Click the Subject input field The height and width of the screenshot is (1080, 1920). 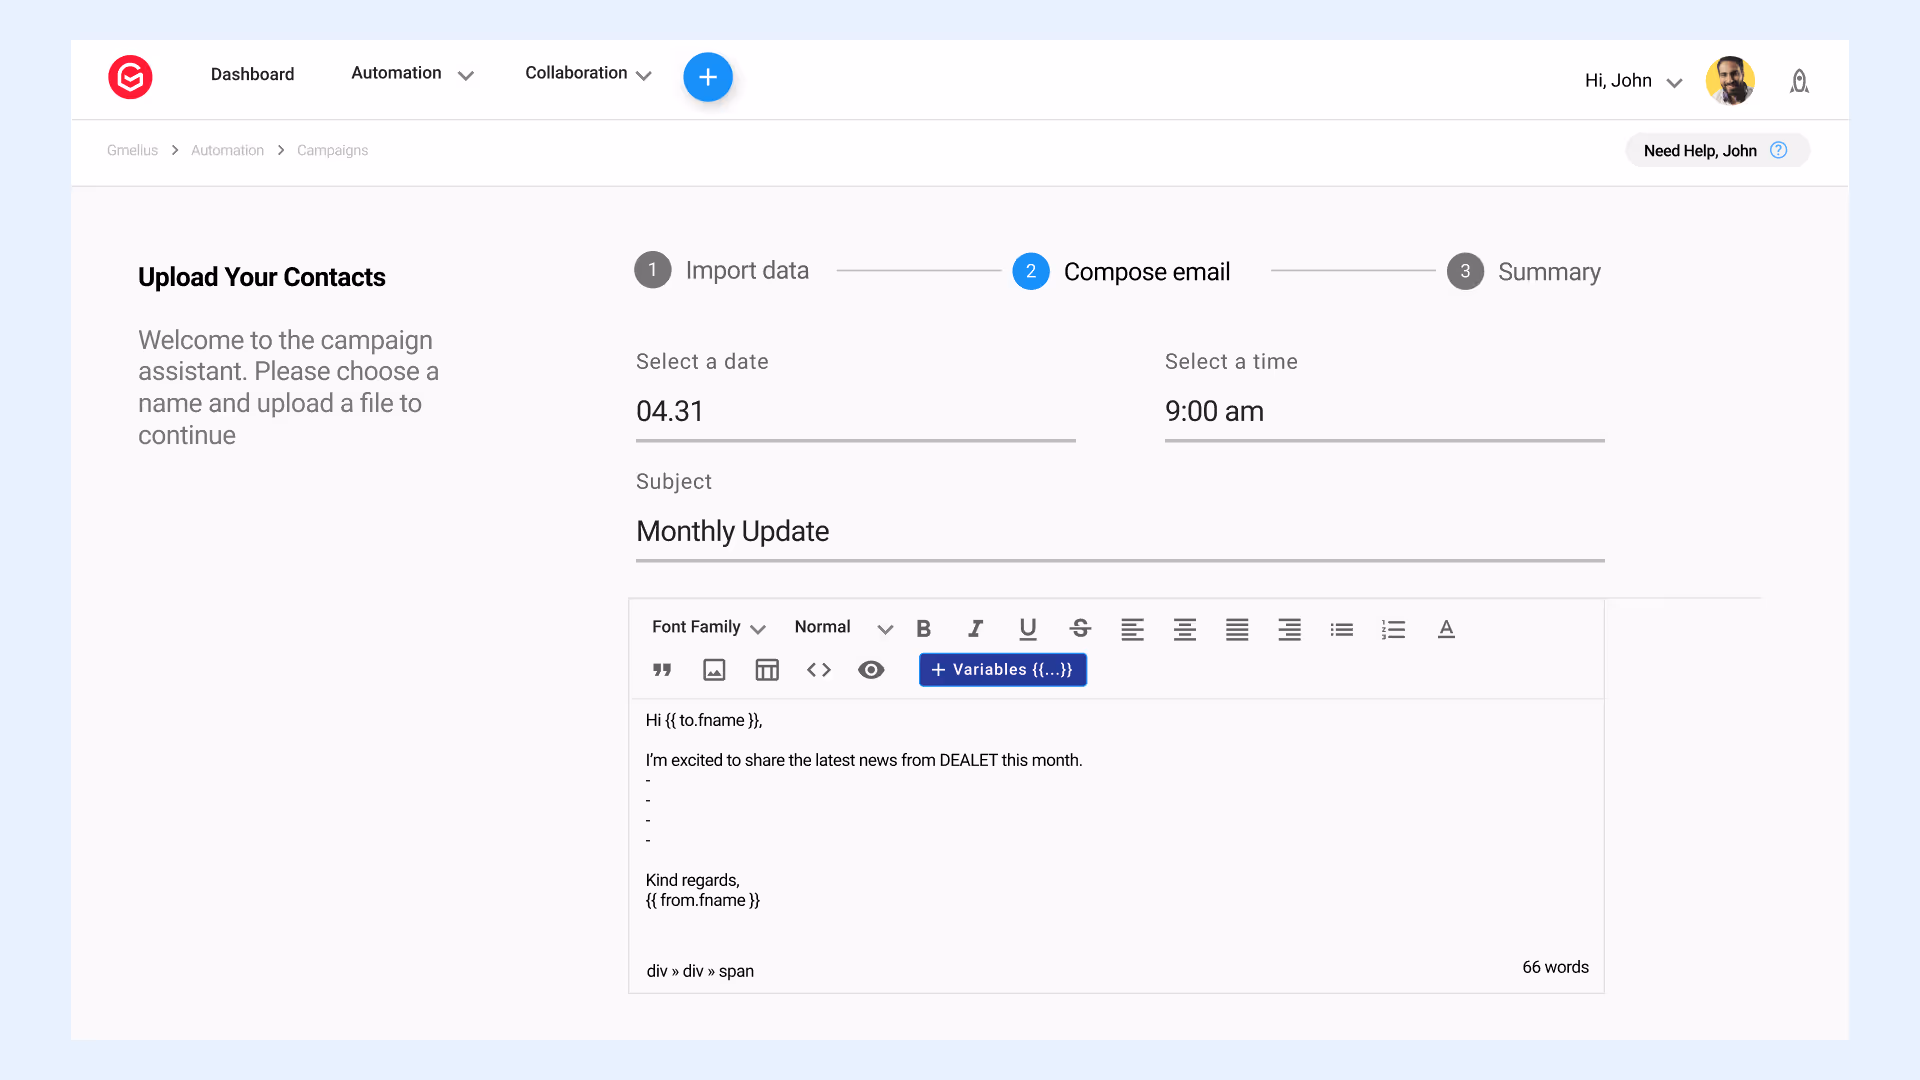coord(1119,532)
